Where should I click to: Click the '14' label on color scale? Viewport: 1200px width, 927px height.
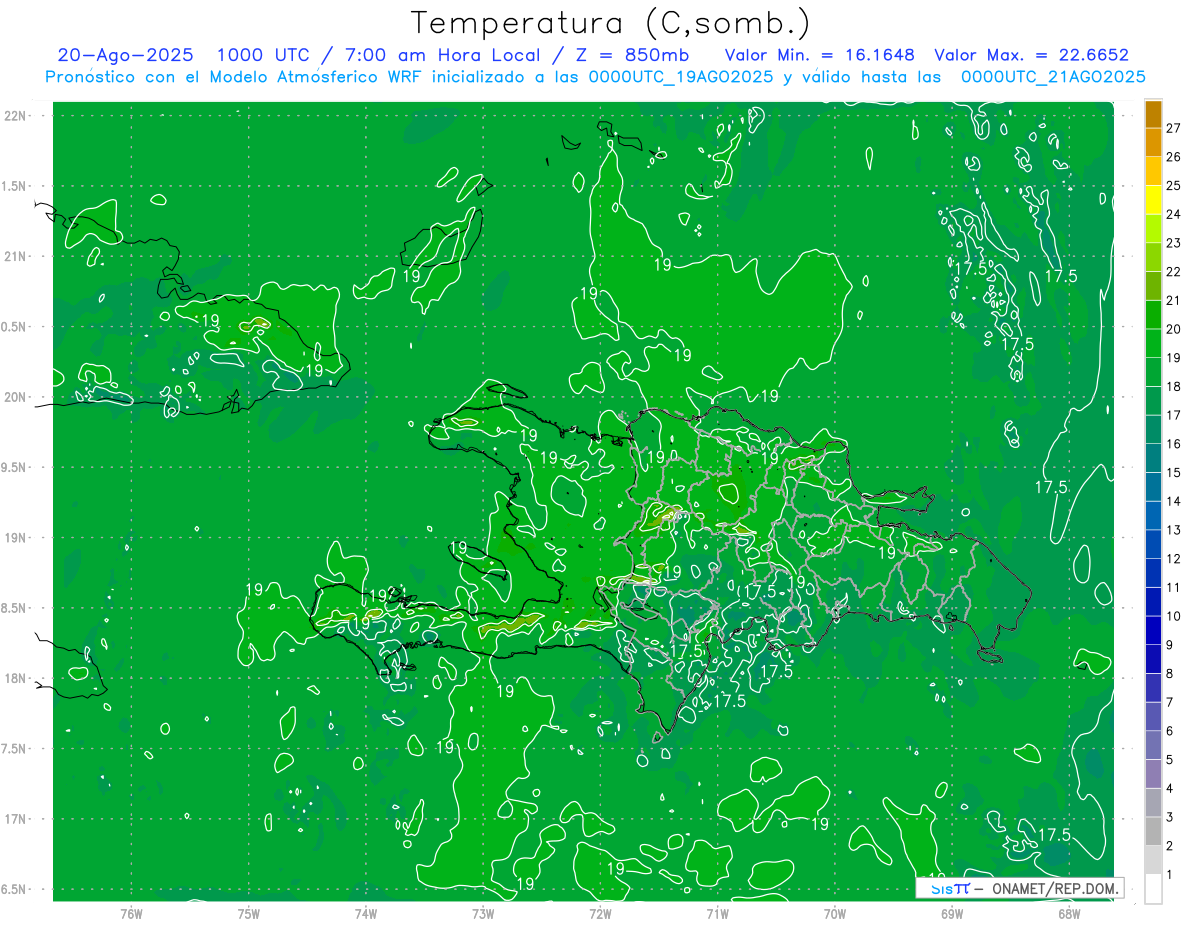[x=1173, y=501]
